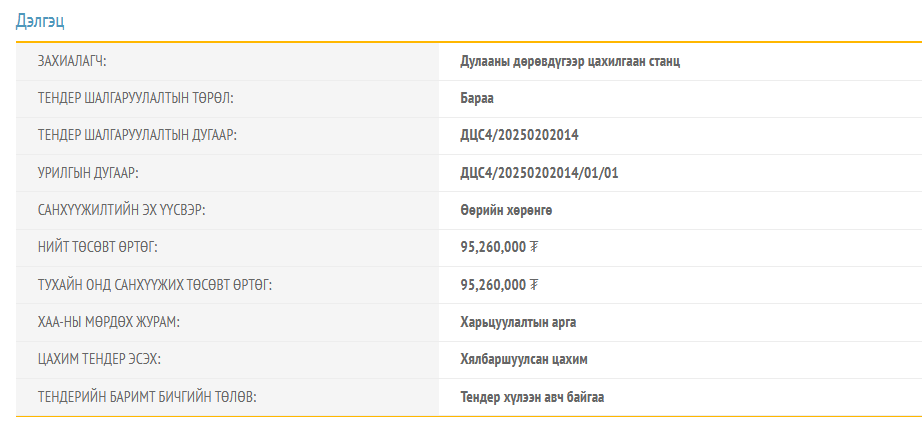Click ТЕНДЕР ШАЛГАРУУЛАЛТЫН ДУГААР label
Viewport: 922px width, 437px height.
pyautogui.click(x=137, y=135)
